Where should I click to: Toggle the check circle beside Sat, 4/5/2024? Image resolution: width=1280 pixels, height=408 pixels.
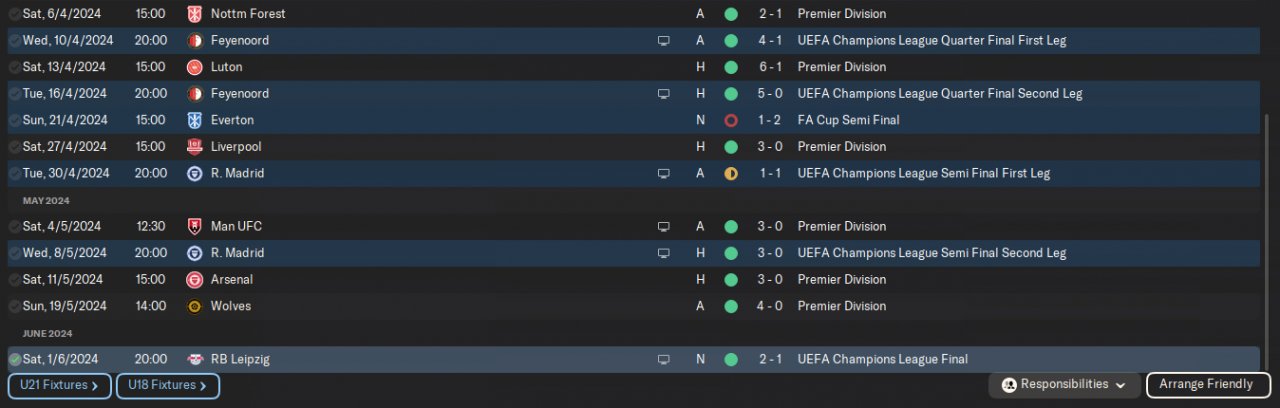pos(15,226)
